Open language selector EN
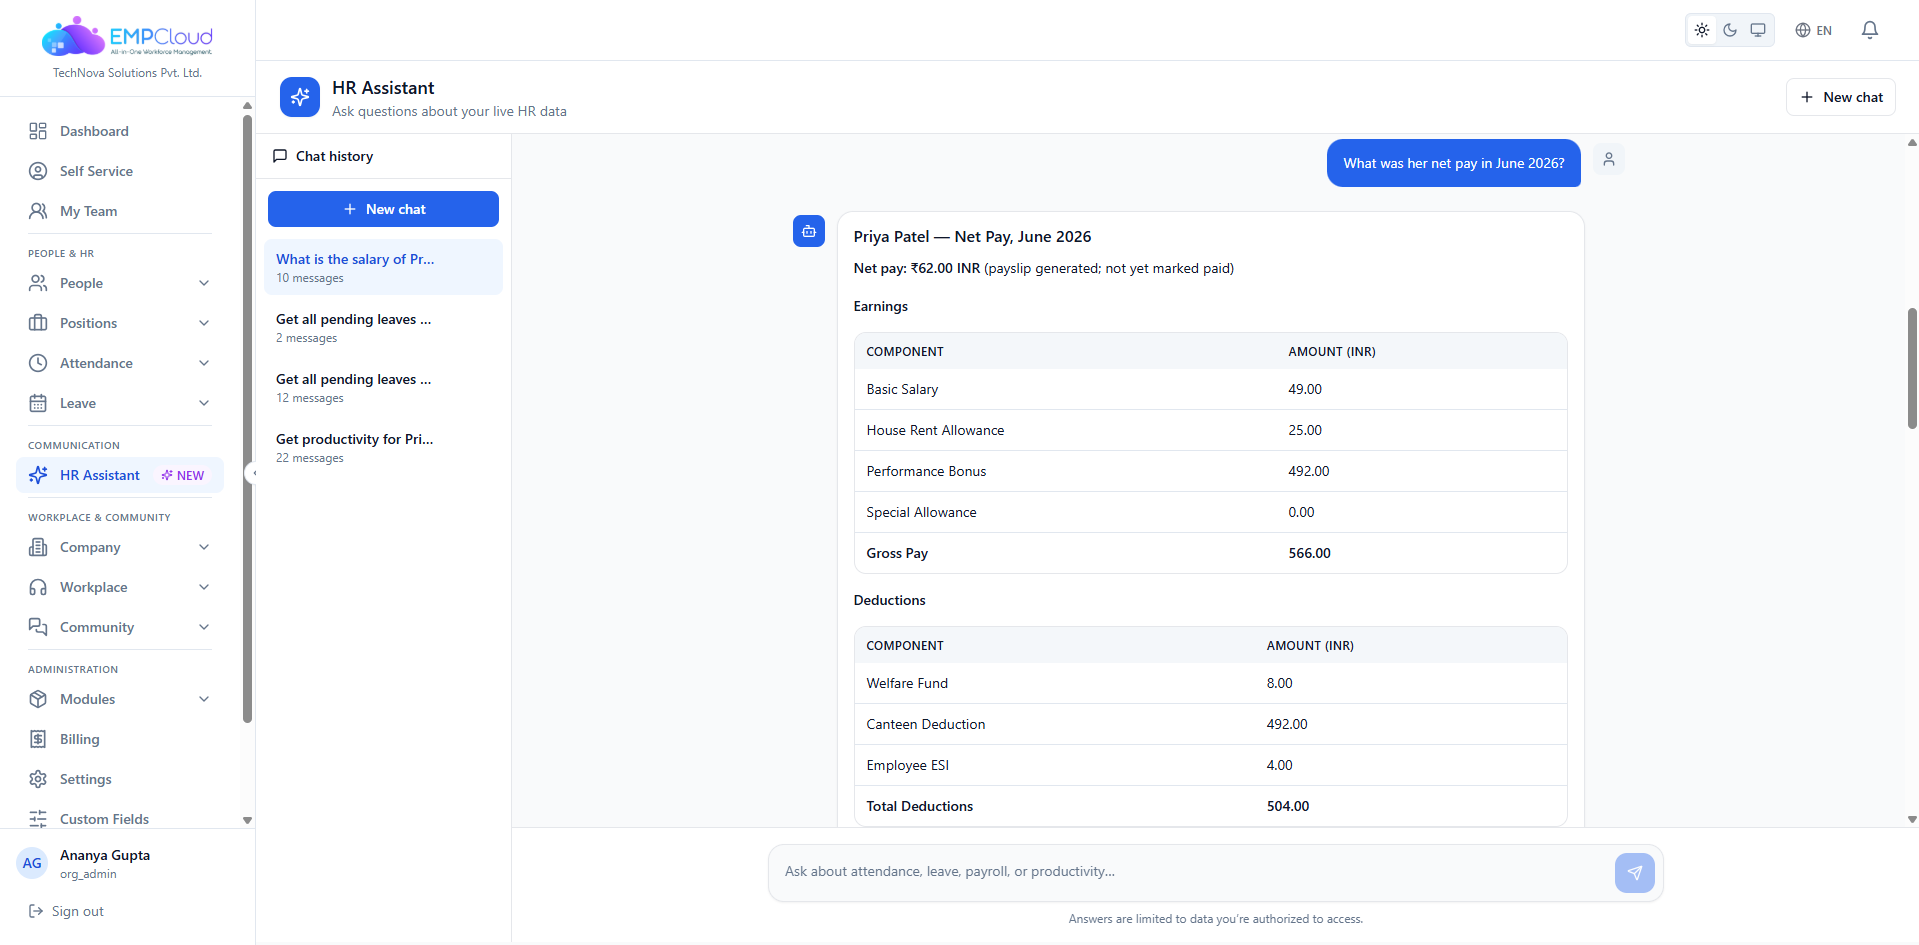Image resolution: width=1919 pixels, height=945 pixels. click(1813, 30)
